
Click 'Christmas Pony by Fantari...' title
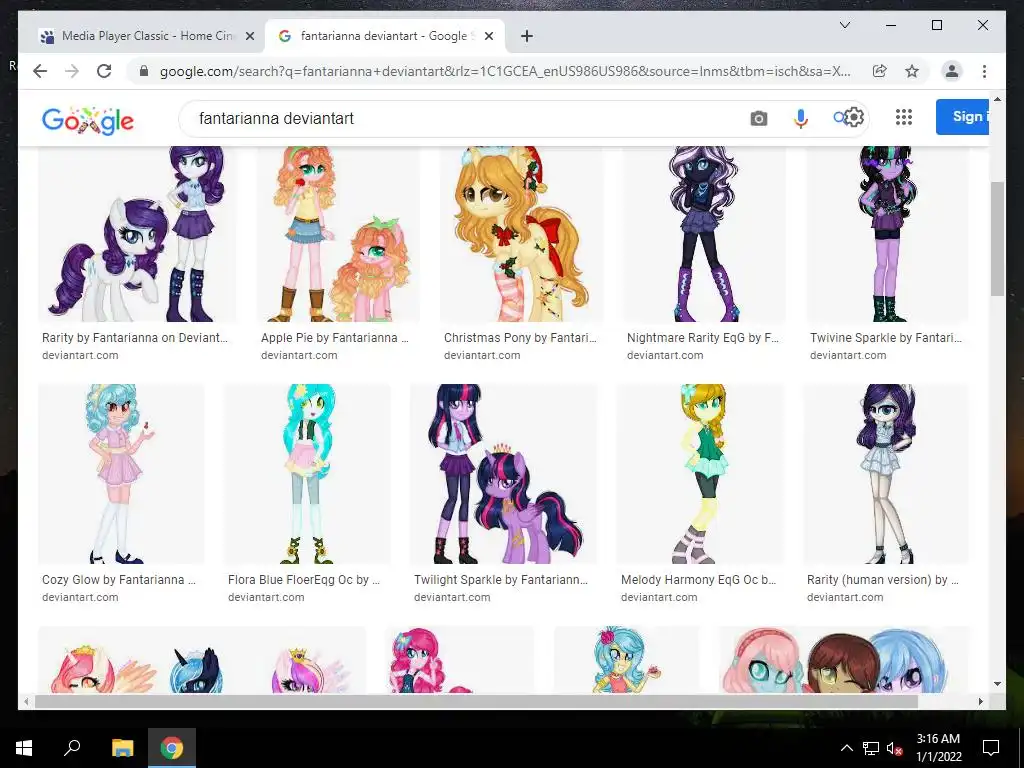(520, 338)
